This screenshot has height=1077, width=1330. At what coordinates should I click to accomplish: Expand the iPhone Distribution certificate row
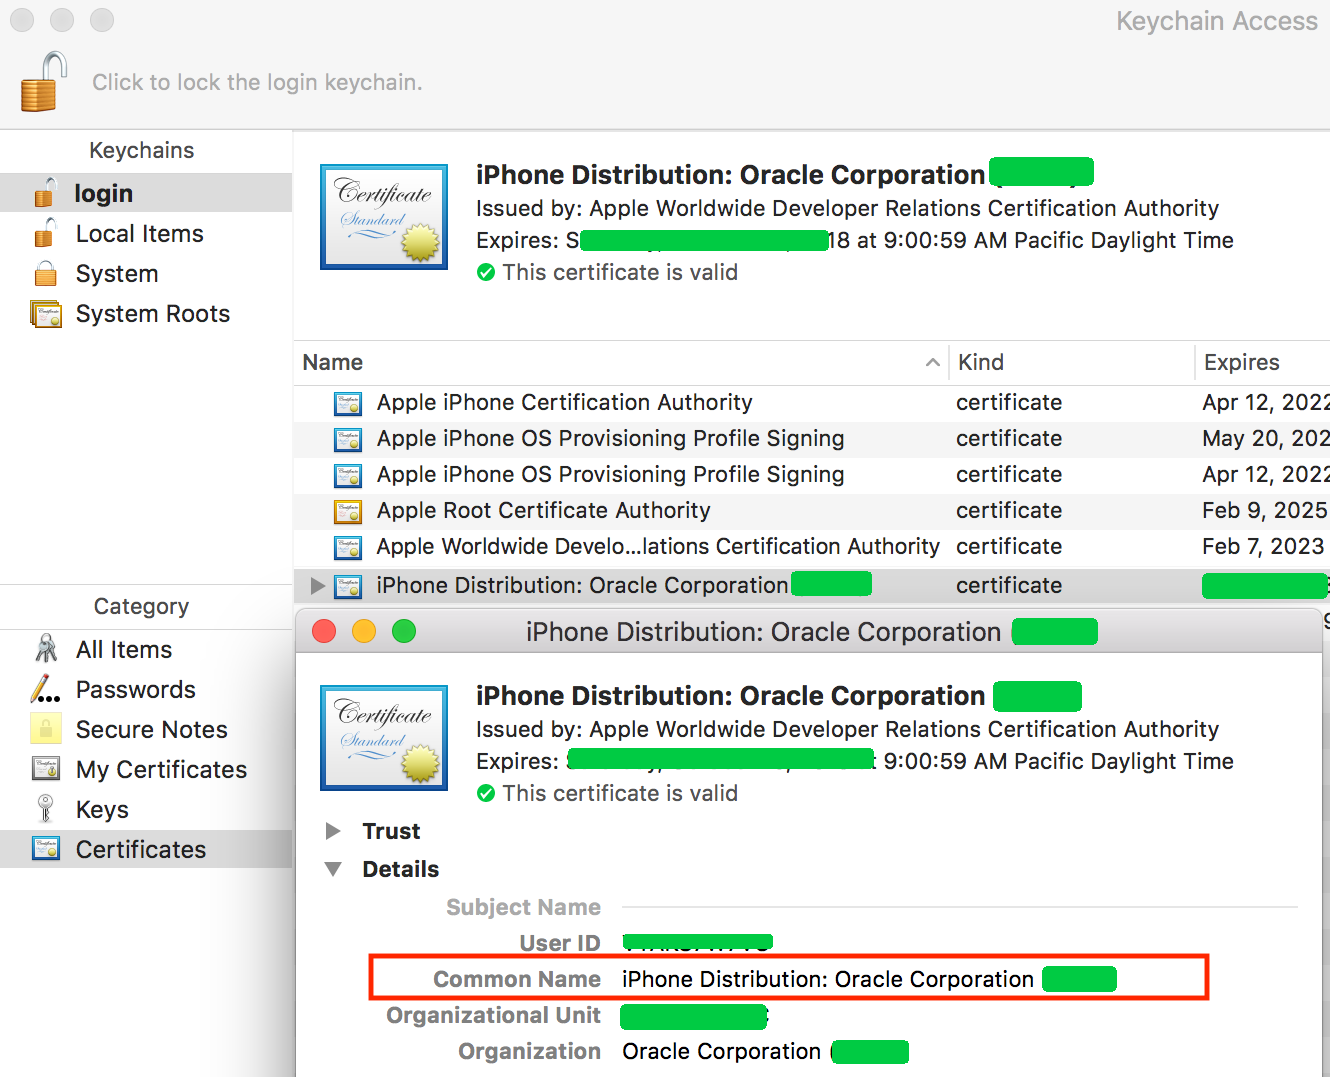(x=317, y=585)
